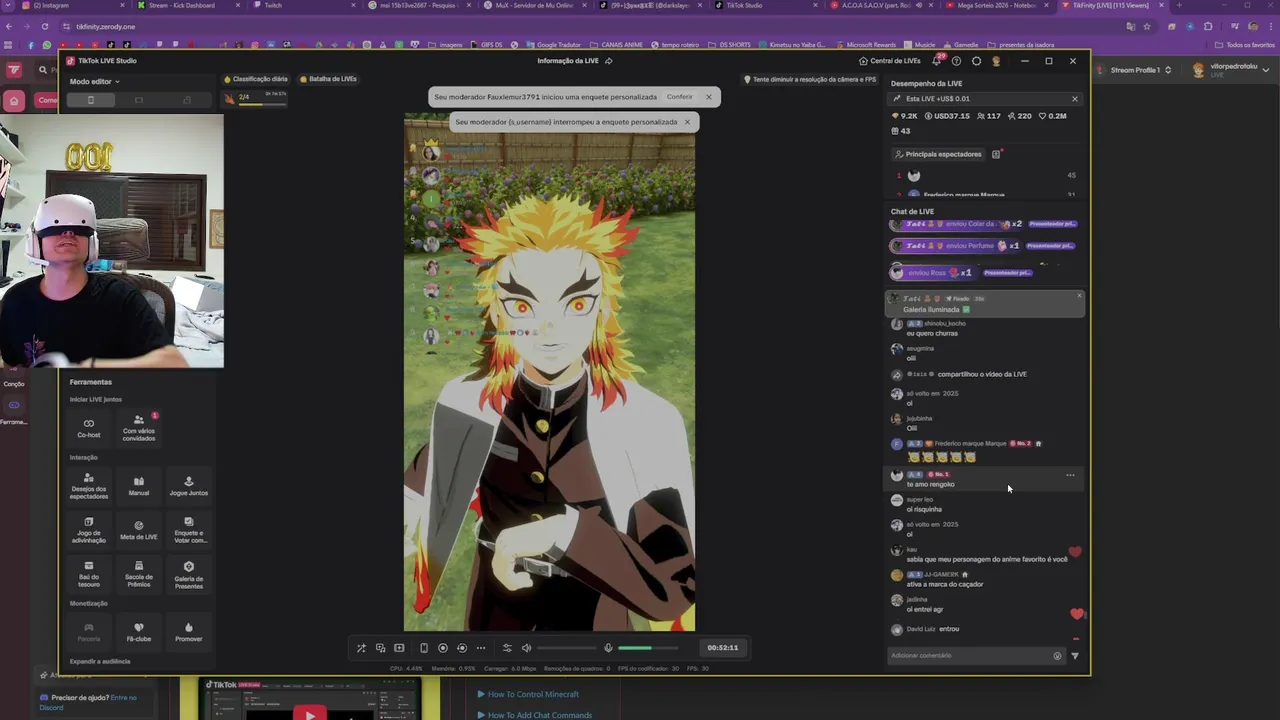
Task: Open notifications bell with 29 badge
Action: pos(936,61)
